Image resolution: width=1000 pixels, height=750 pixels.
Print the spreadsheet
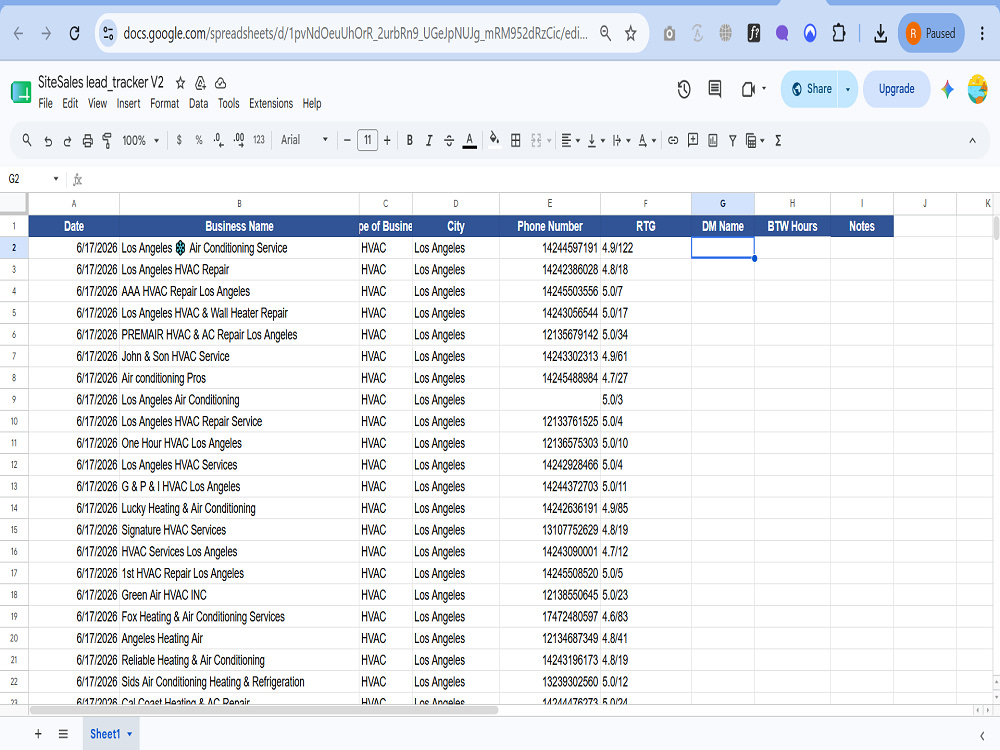tap(87, 141)
